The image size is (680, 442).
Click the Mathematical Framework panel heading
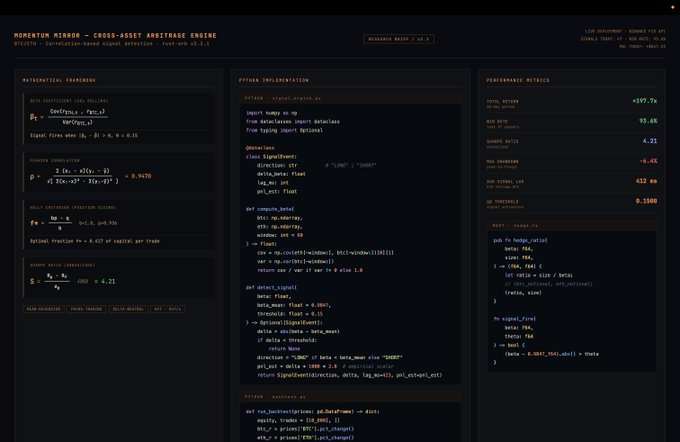click(59, 80)
